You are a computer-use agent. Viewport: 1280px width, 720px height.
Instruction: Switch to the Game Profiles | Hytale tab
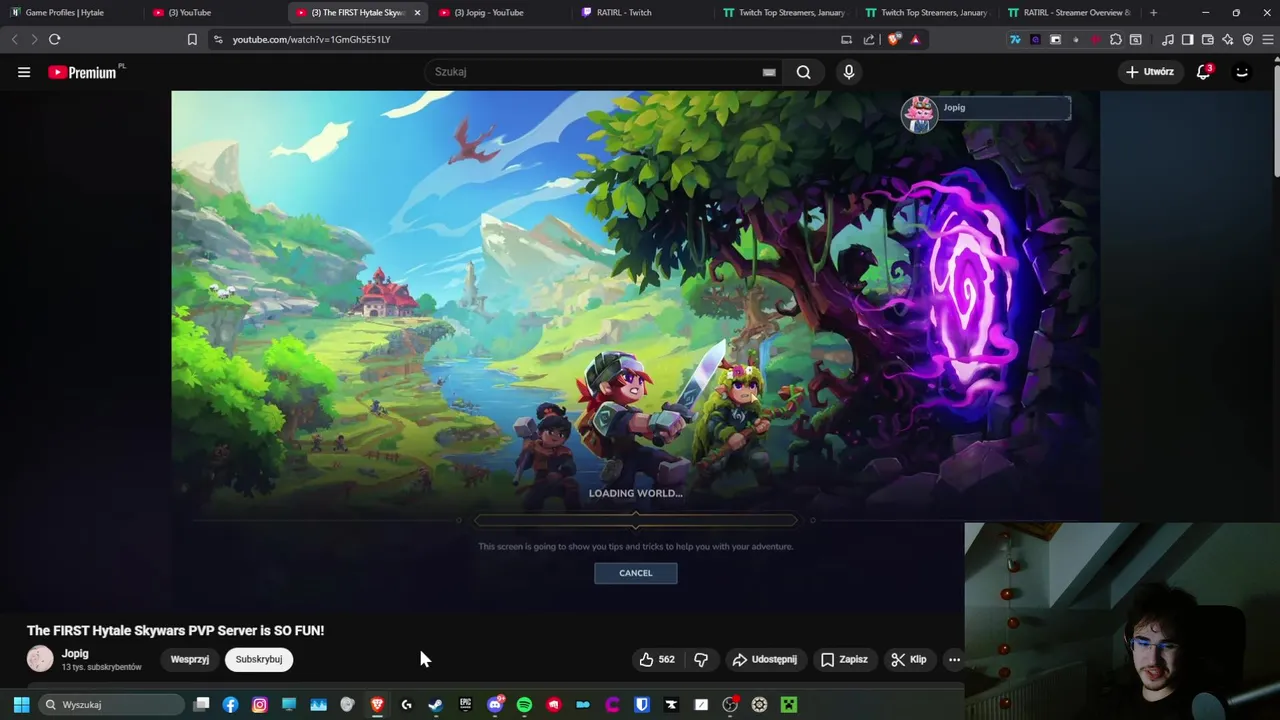[x=72, y=12]
